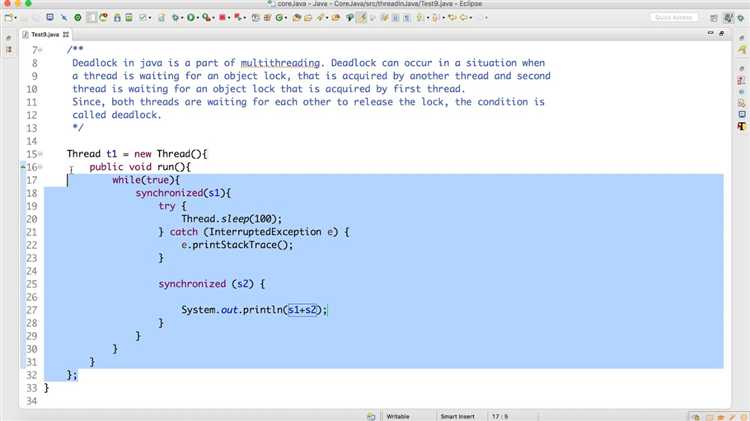Collapse the Javadoc fold marker at line 7
750x421 pixels.
[x=41, y=50]
